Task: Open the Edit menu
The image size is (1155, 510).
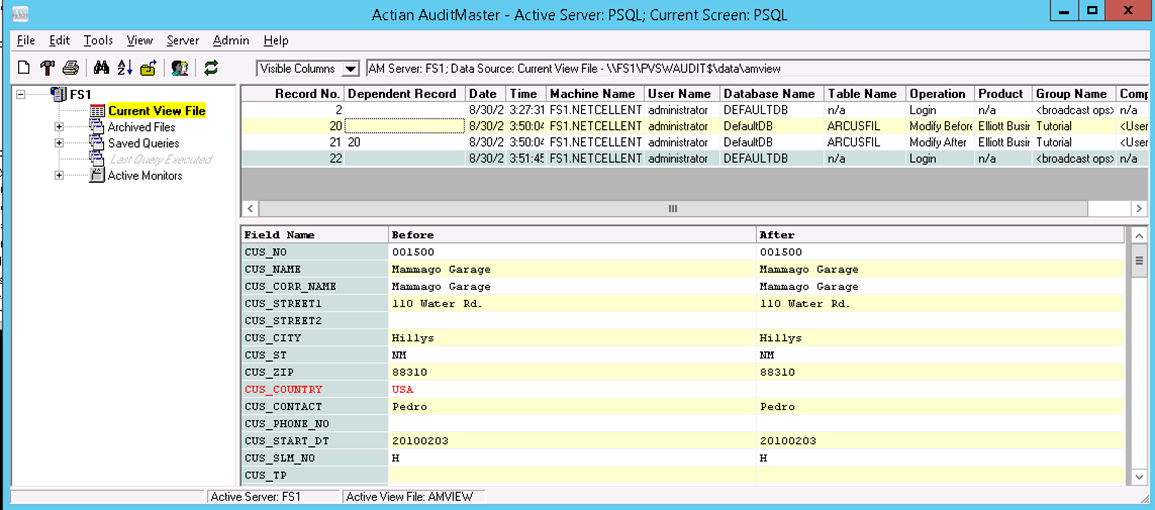Action: [60, 41]
